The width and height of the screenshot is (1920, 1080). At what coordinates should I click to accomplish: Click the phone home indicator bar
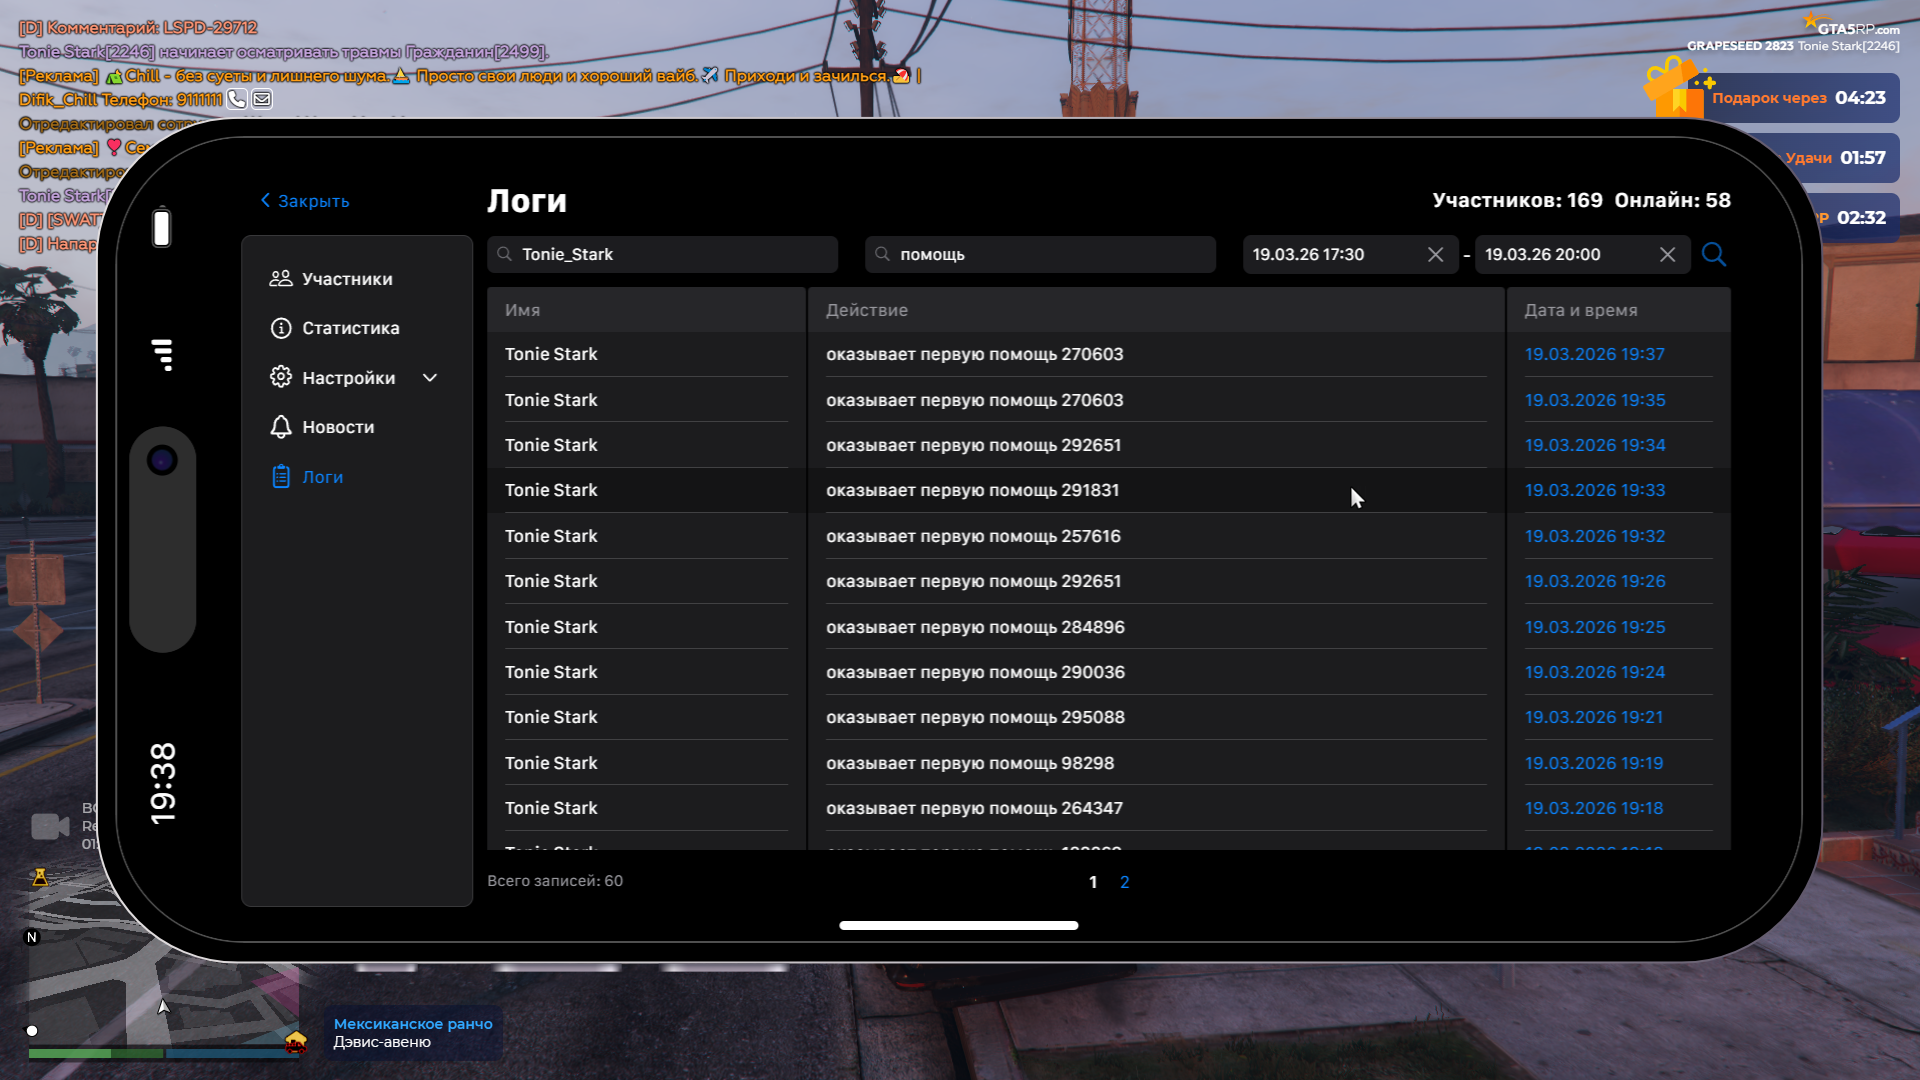tap(958, 925)
